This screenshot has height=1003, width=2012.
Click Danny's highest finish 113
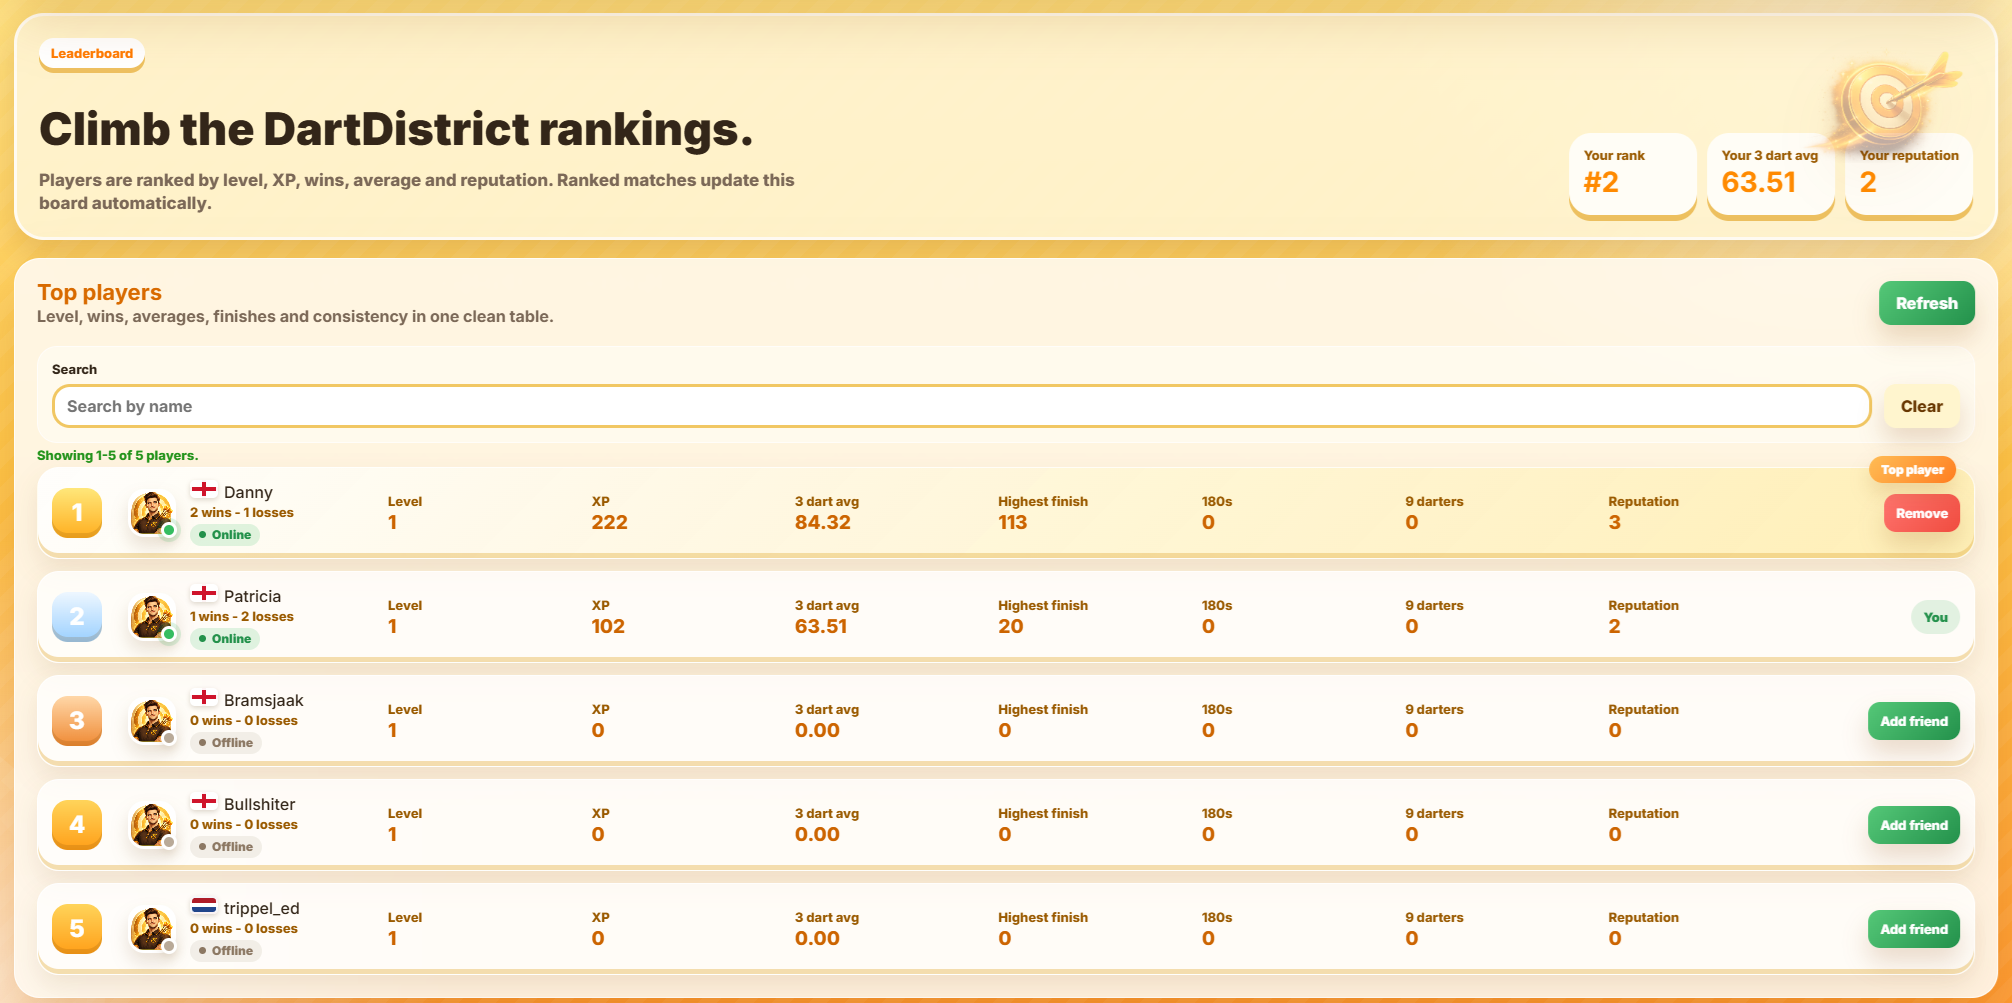tap(1012, 522)
